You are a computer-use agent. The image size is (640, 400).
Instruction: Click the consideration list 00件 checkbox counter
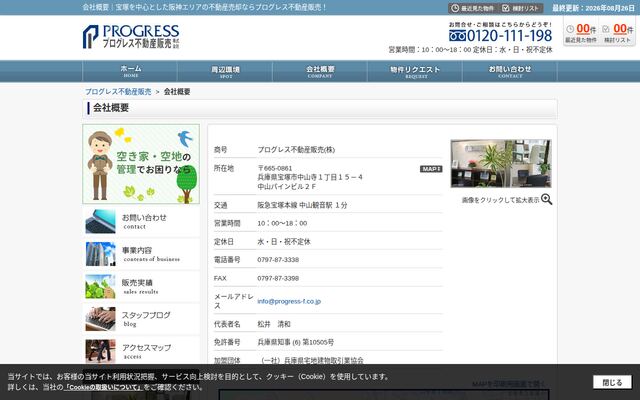(617, 32)
